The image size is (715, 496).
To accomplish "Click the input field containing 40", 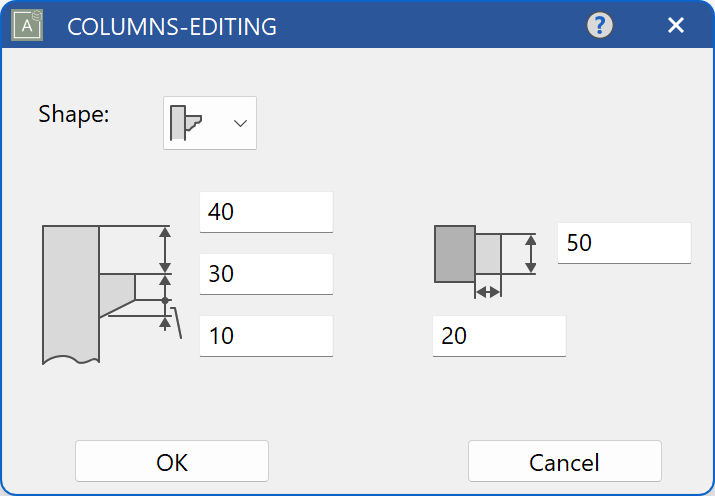I will tap(266, 212).
